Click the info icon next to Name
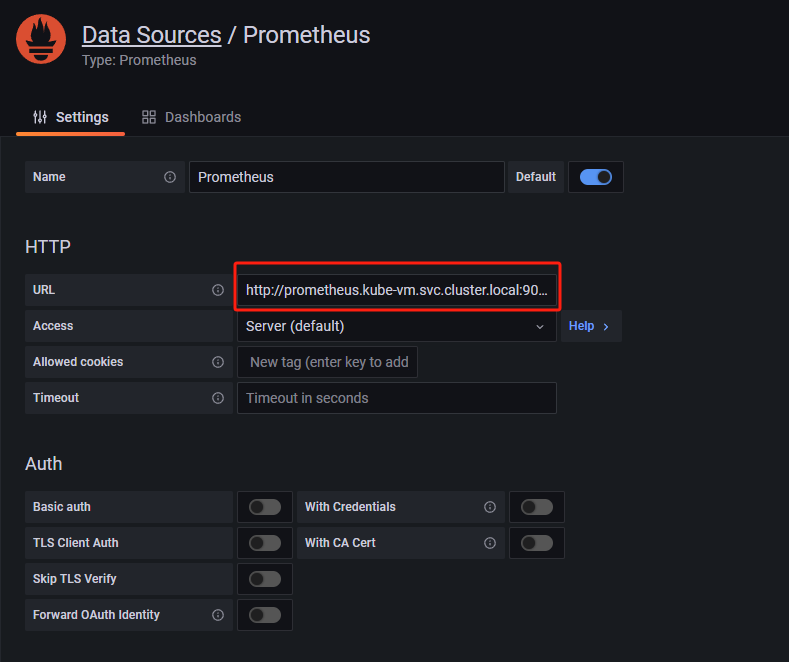789x662 pixels. 170,177
